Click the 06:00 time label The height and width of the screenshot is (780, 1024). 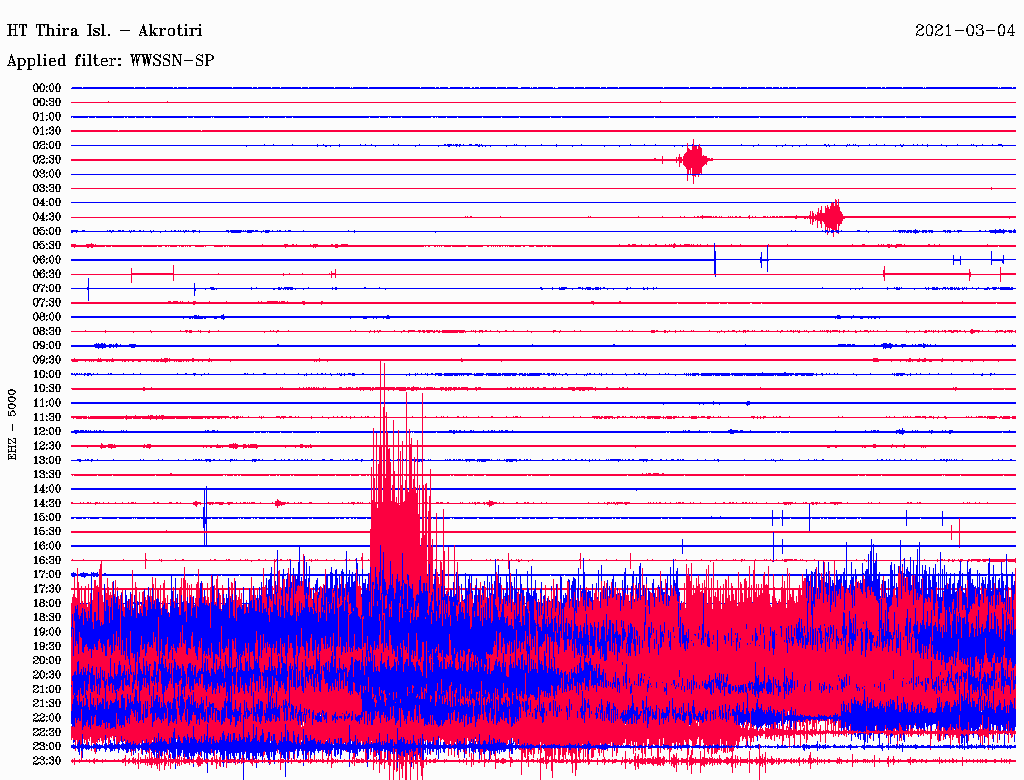[47, 260]
